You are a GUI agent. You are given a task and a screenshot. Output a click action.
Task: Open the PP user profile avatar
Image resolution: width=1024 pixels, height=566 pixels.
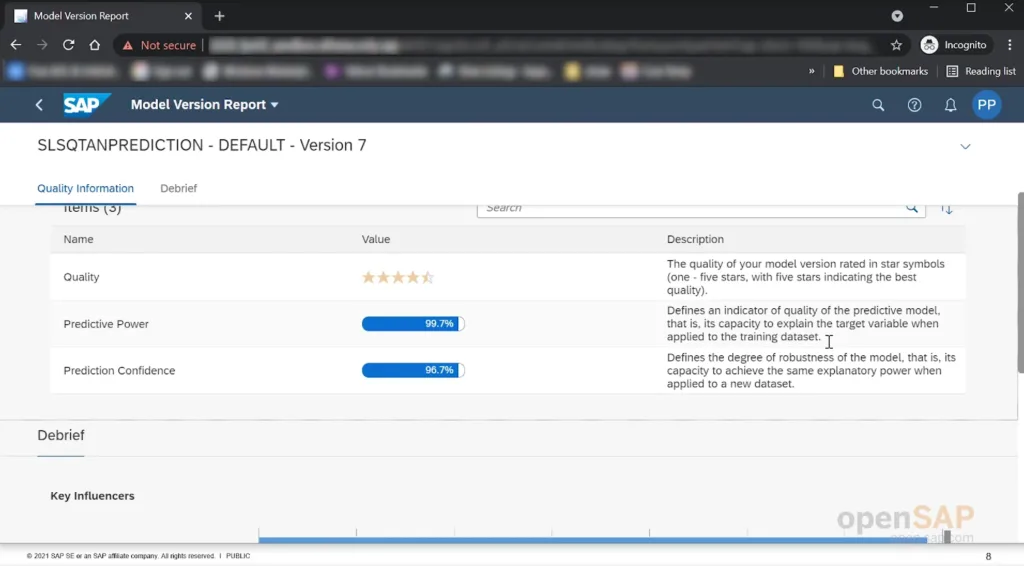point(987,104)
